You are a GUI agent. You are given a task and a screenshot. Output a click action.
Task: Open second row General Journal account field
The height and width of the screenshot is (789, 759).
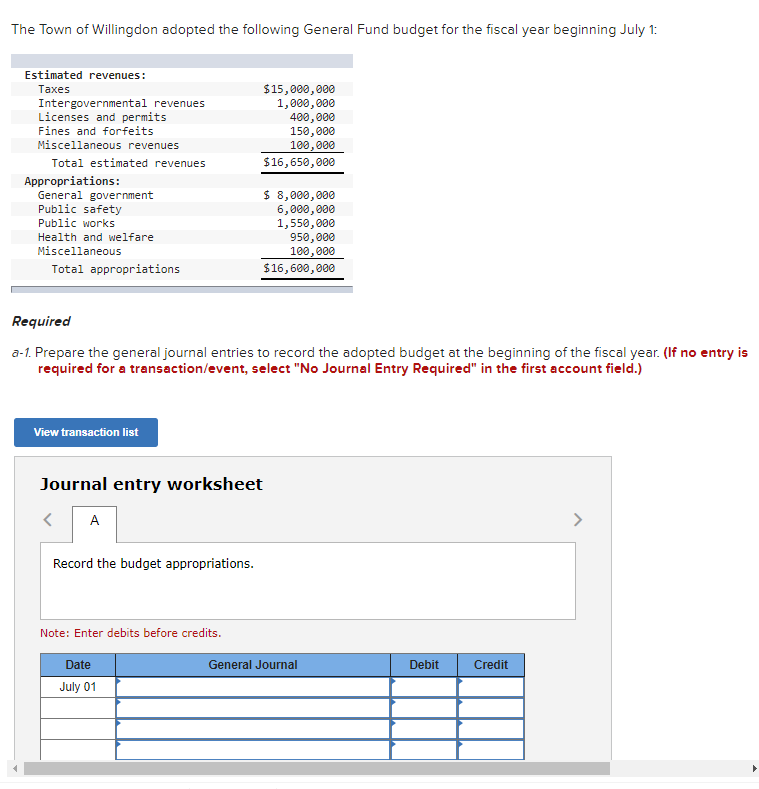(253, 708)
